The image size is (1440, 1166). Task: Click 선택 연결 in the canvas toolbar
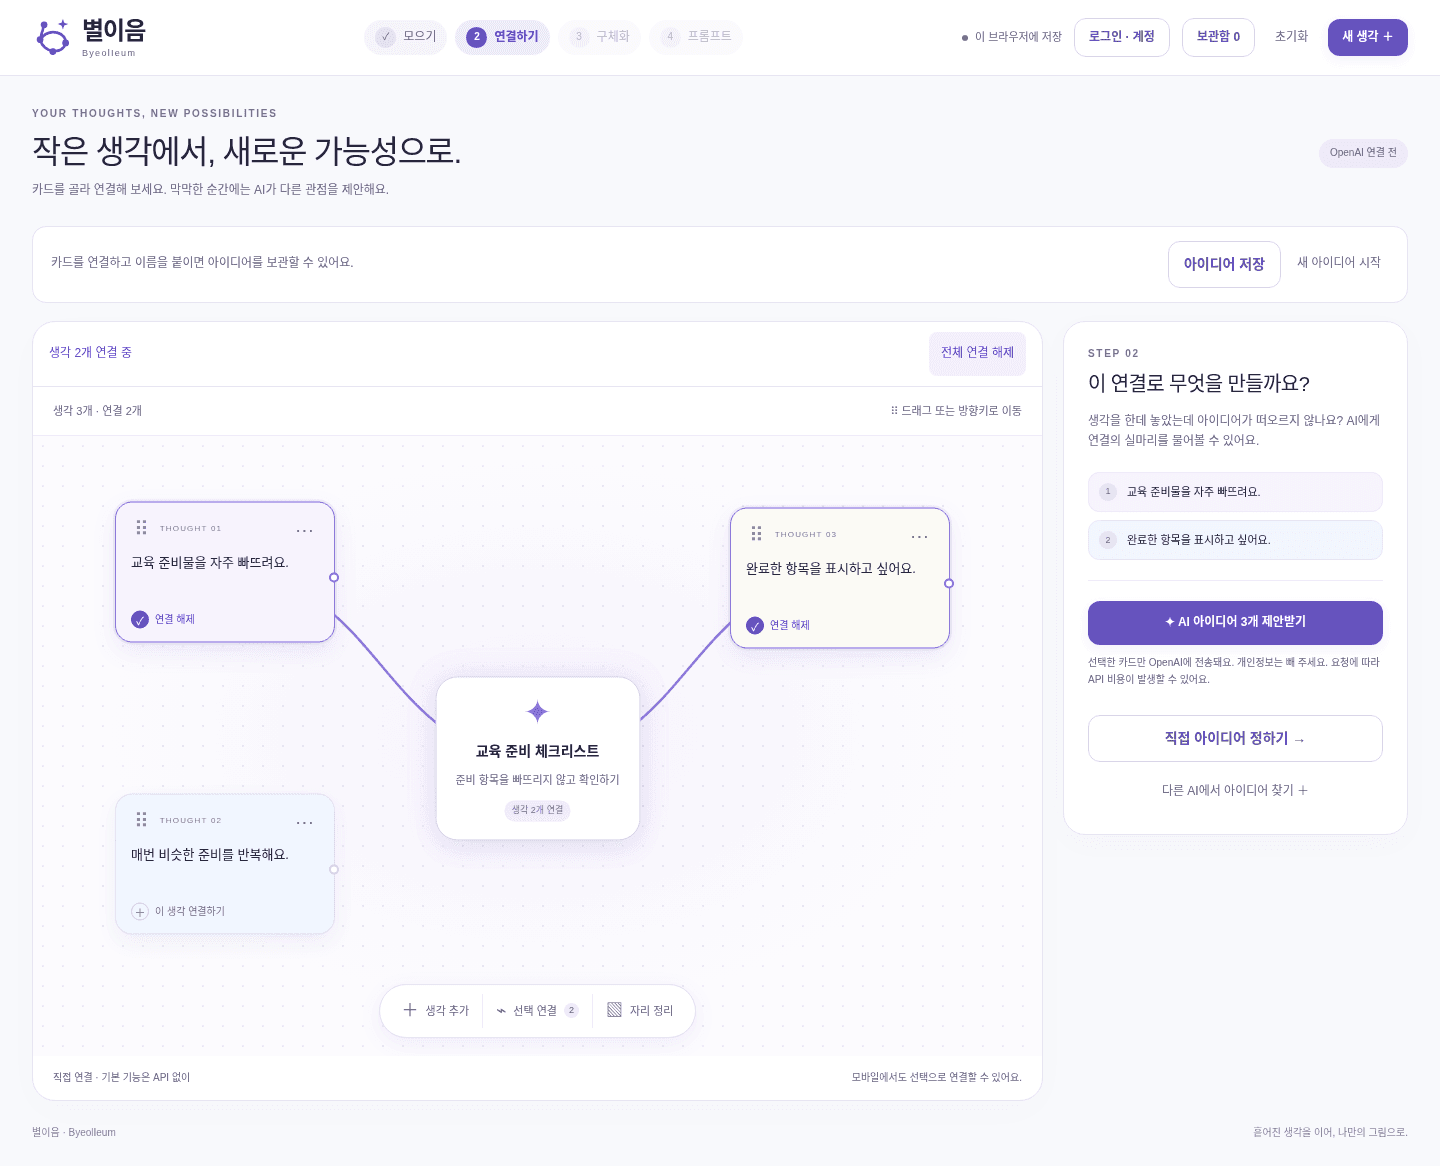pos(538,1011)
